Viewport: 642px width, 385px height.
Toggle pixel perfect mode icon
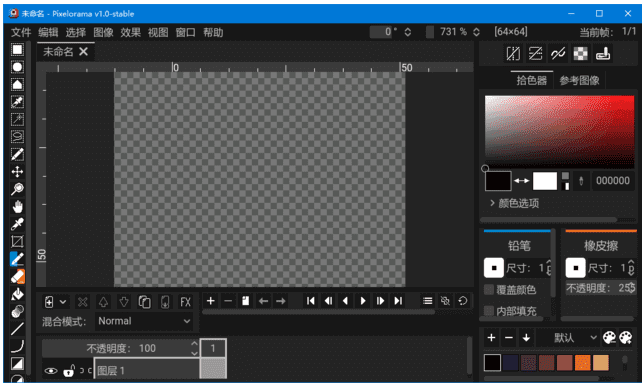coord(558,53)
